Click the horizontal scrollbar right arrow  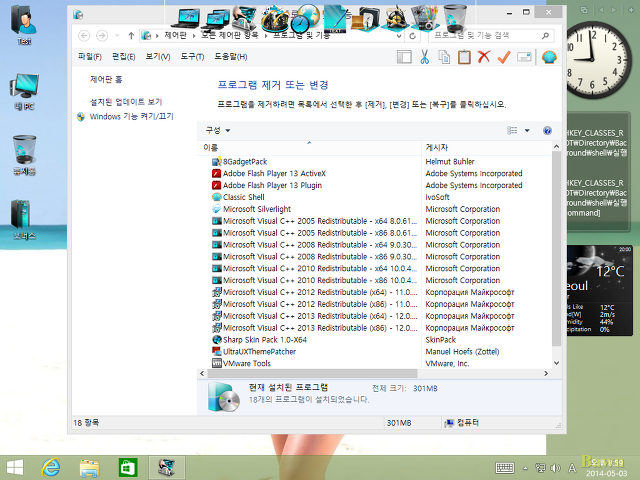click(x=546, y=373)
